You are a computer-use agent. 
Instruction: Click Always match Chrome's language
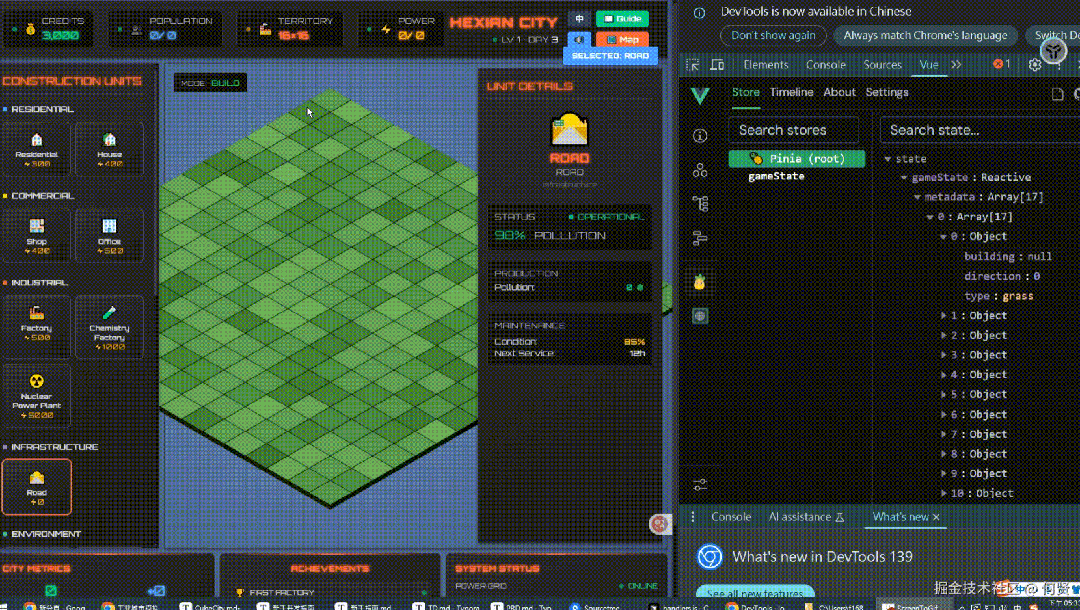click(925, 35)
